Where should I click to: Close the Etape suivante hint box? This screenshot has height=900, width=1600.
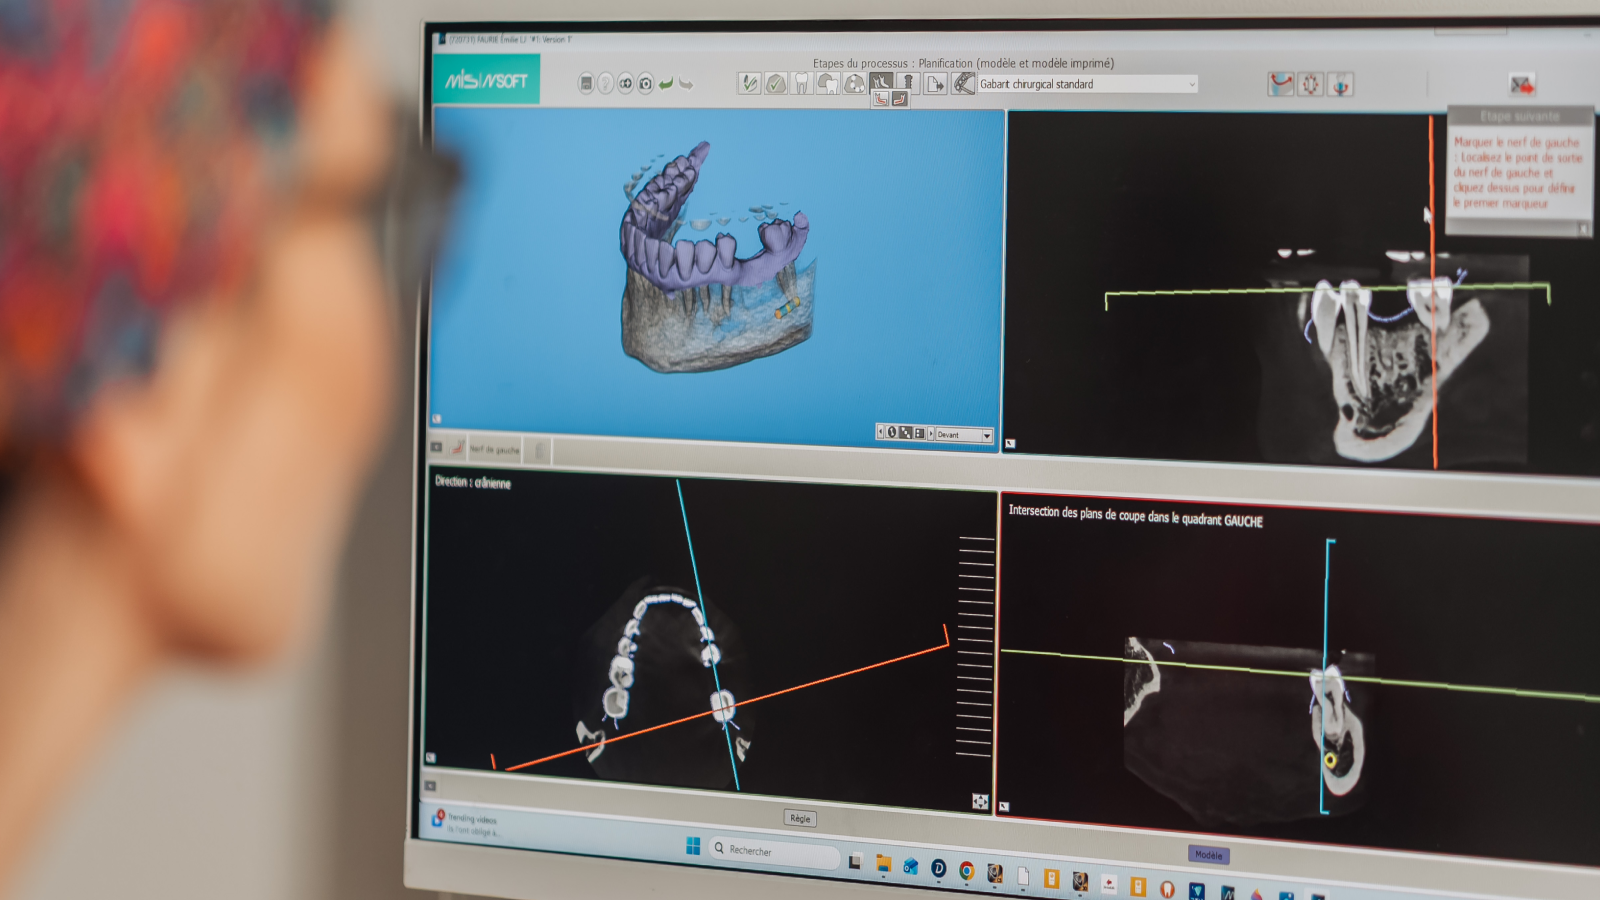point(1583,229)
